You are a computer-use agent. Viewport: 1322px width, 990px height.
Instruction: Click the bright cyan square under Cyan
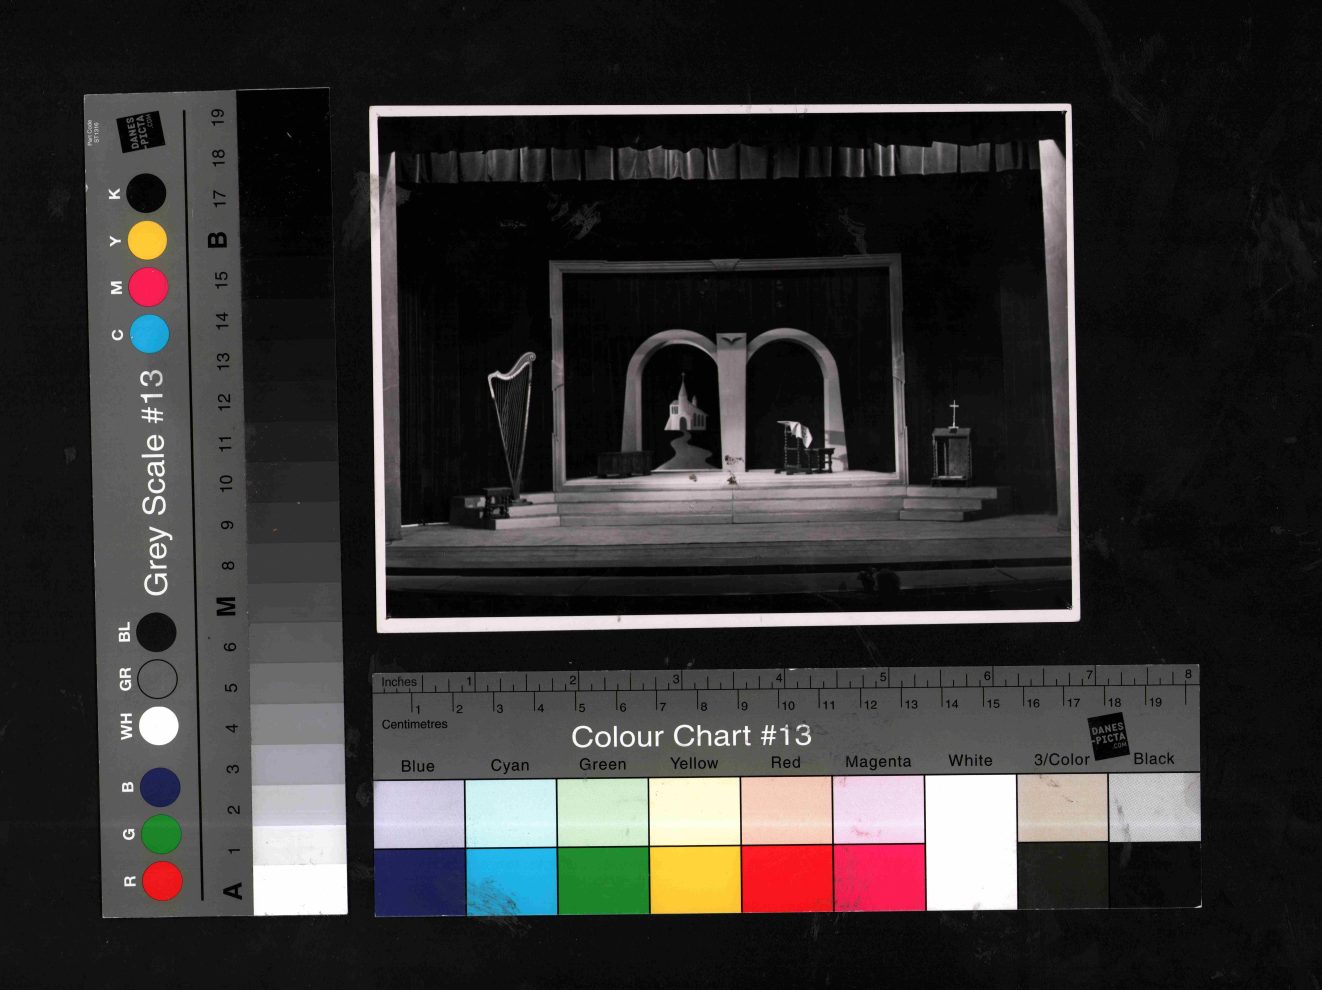511,881
